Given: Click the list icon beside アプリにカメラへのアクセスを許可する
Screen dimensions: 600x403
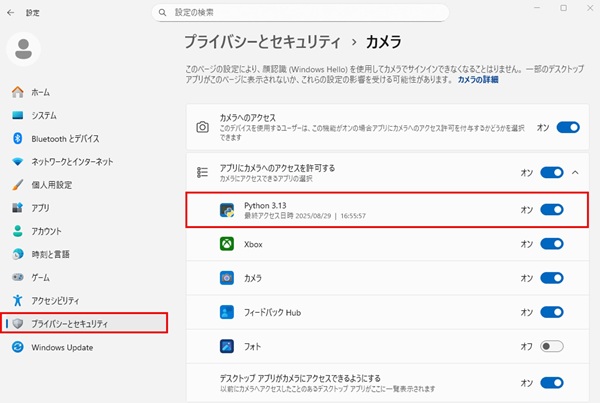Looking at the screenshot, I should (x=202, y=173).
